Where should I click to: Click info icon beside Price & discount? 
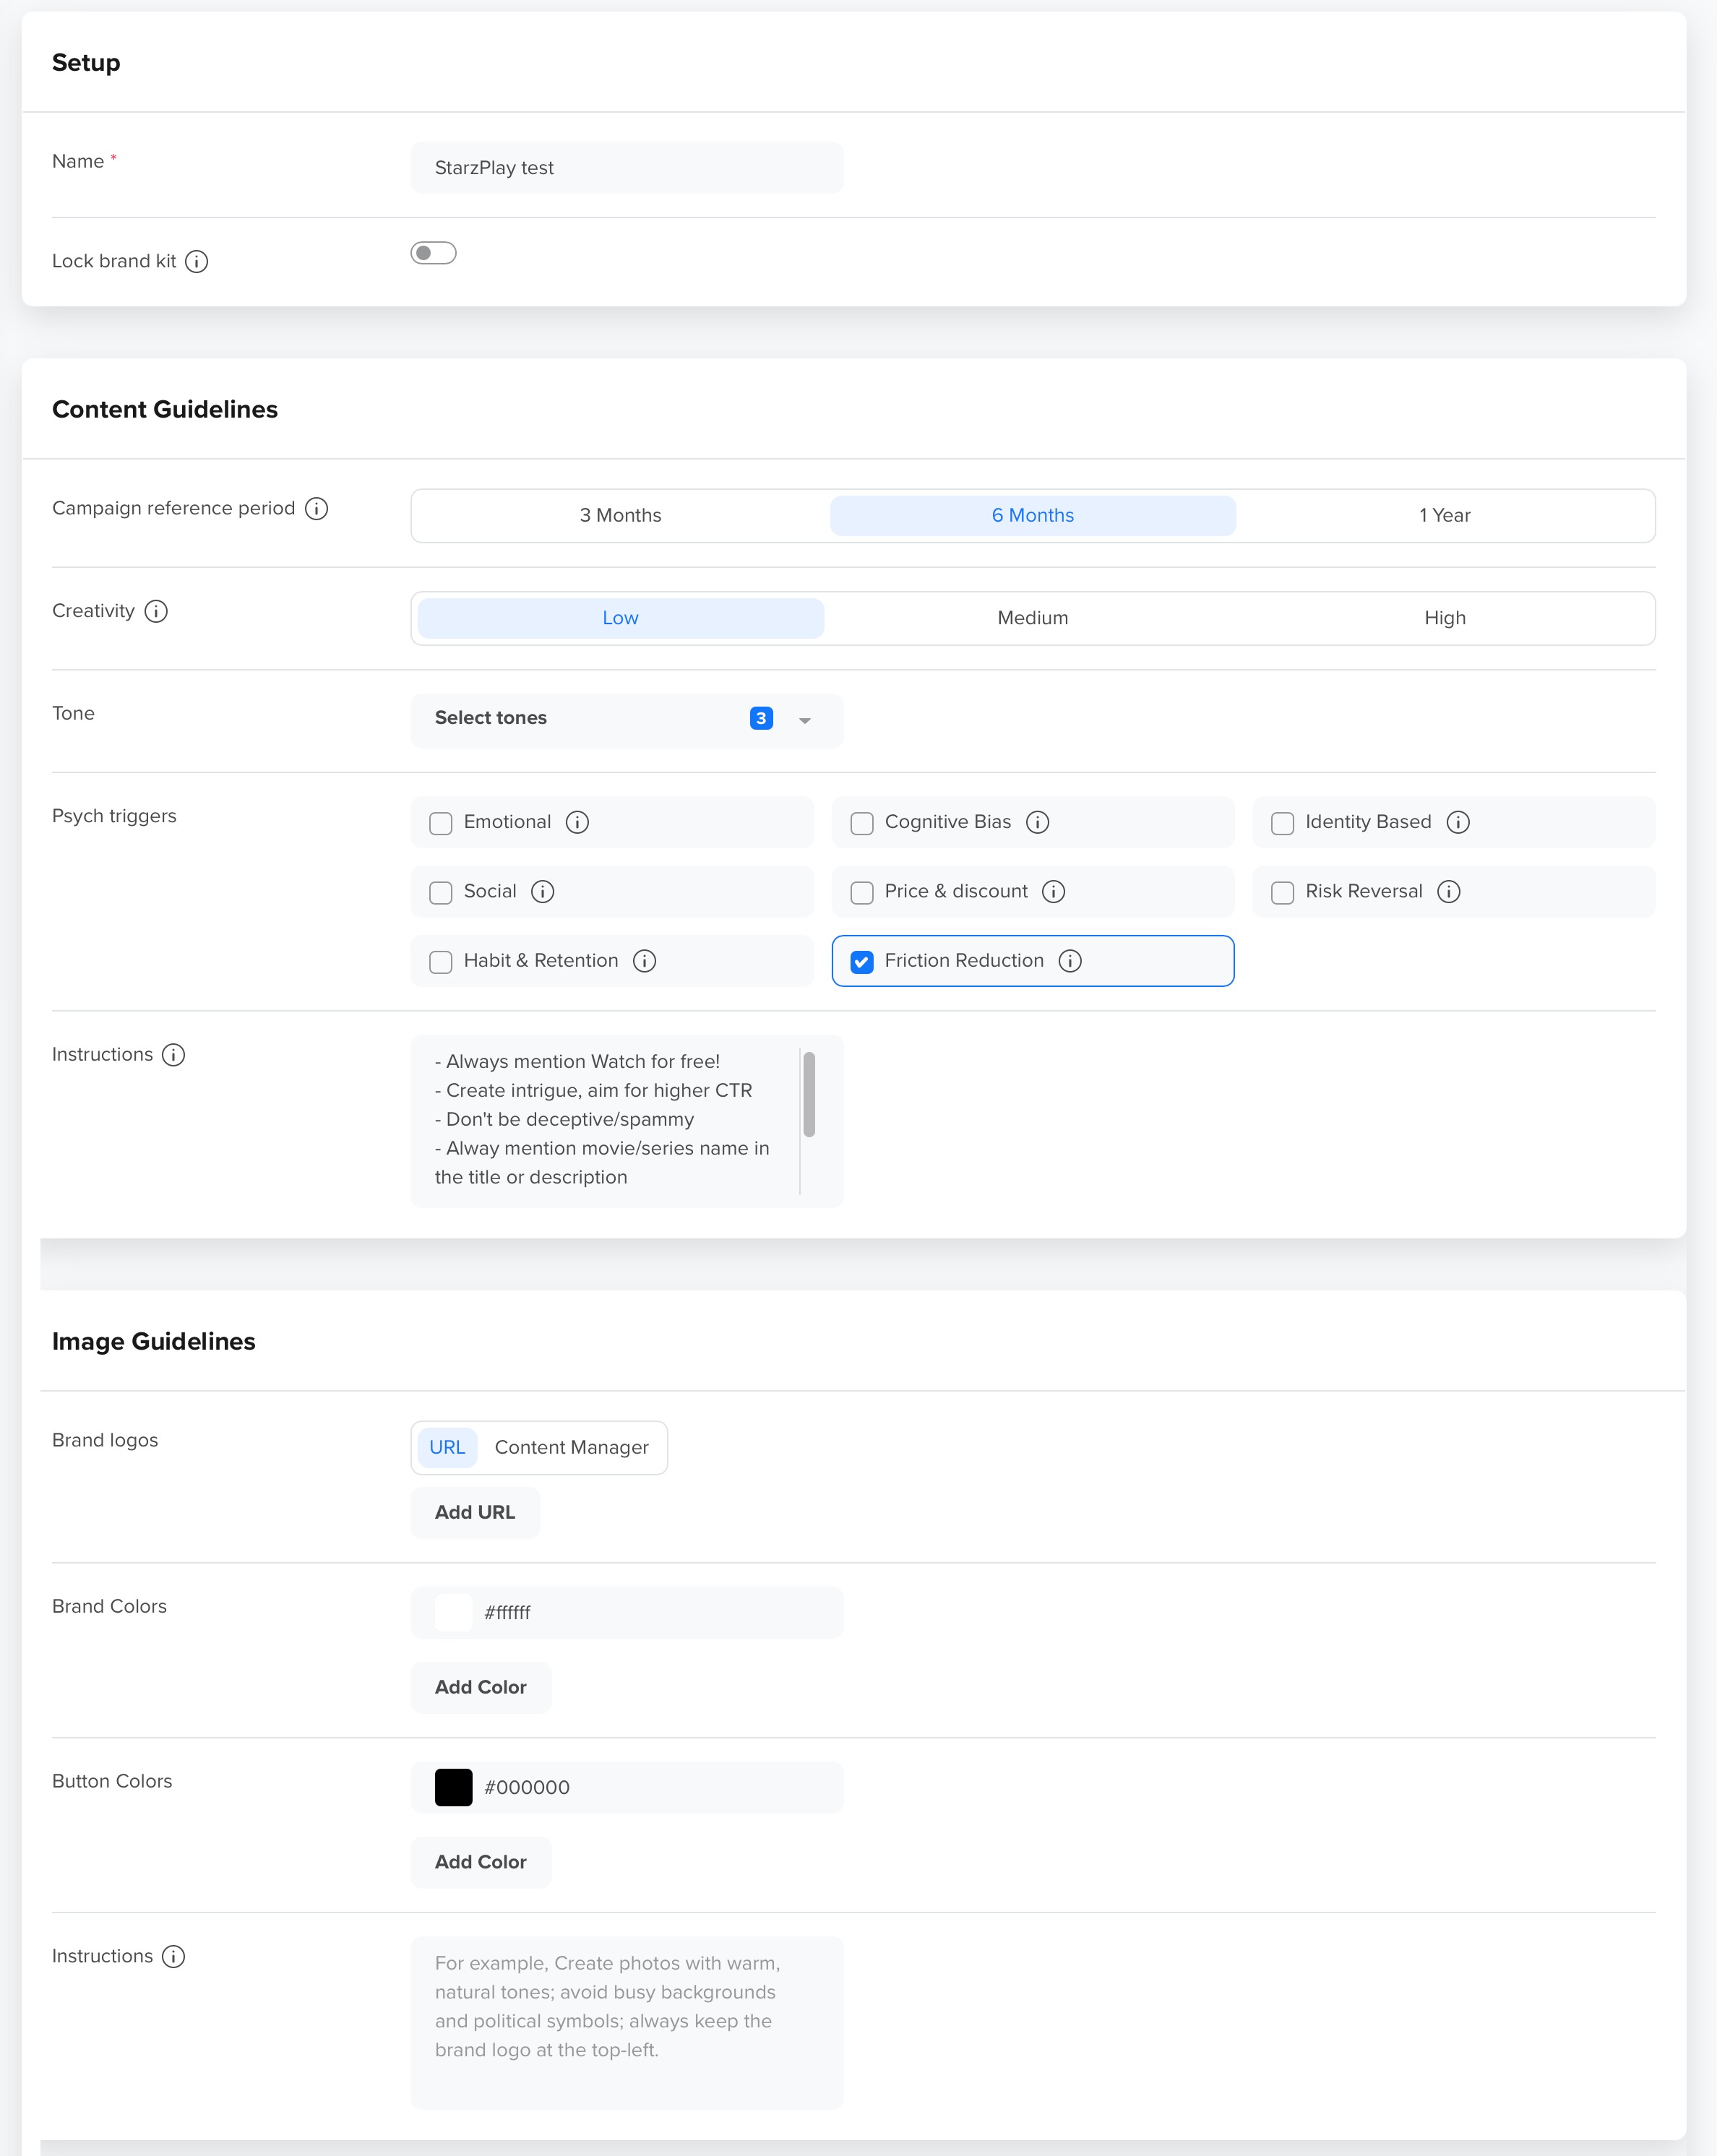(1054, 891)
